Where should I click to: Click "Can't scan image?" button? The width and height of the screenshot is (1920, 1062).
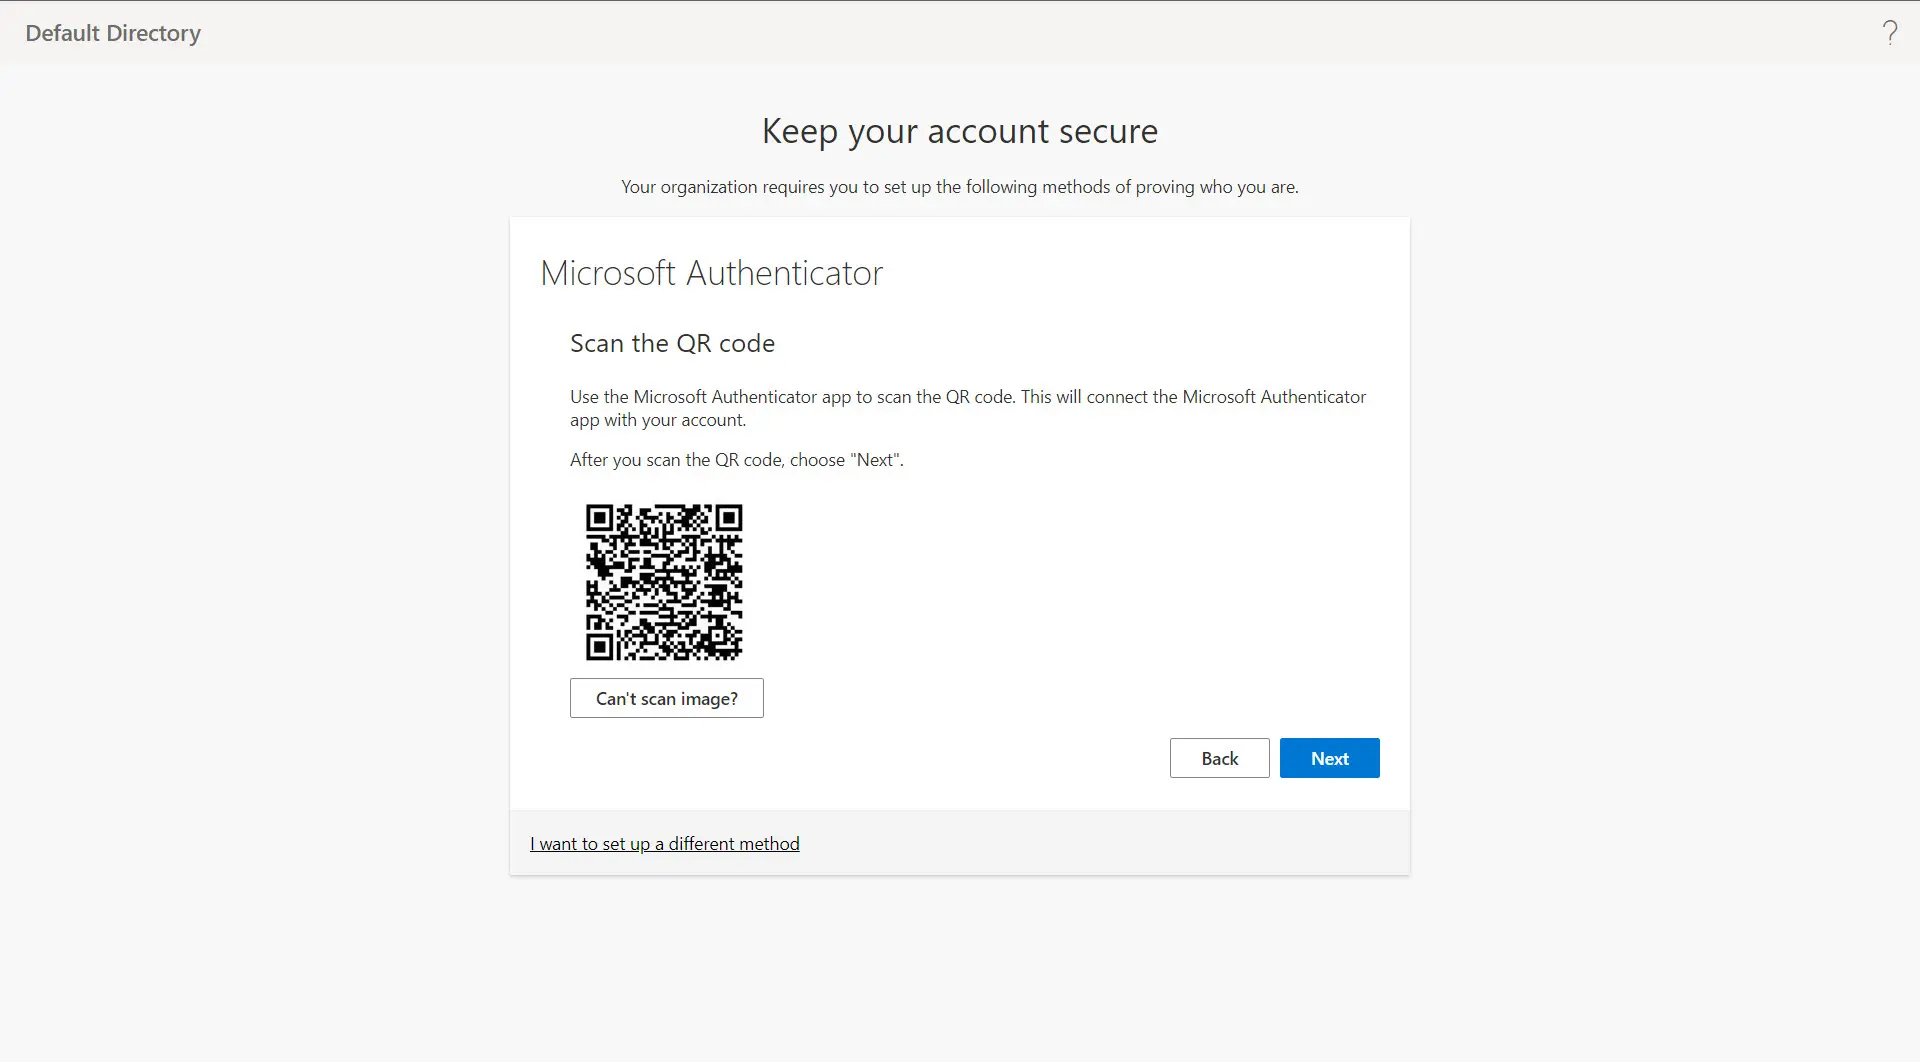pyautogui.click(x=666, y=698)
